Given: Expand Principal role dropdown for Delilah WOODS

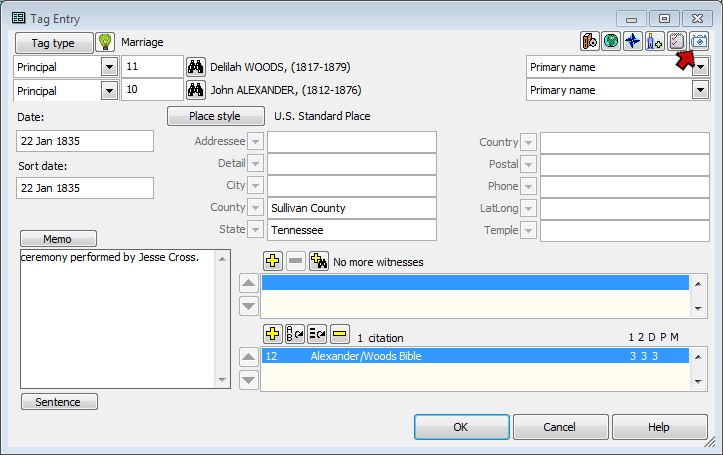Looking at the screenshot, I should (109, 67).
